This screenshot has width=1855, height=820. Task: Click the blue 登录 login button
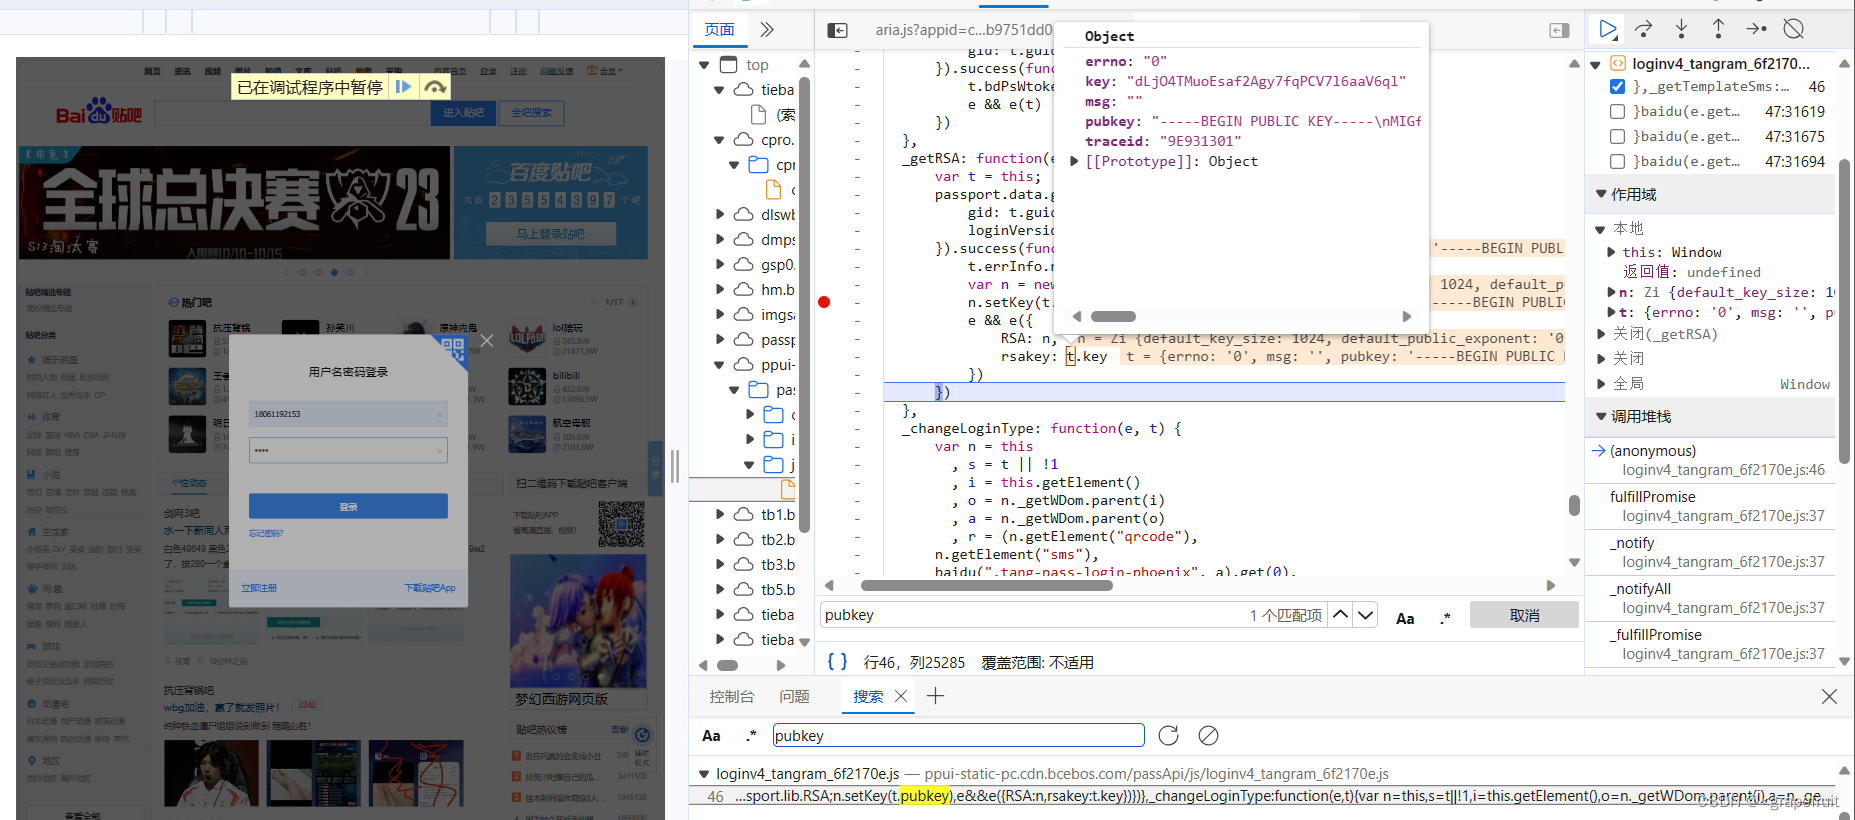[x=348, y=506]
